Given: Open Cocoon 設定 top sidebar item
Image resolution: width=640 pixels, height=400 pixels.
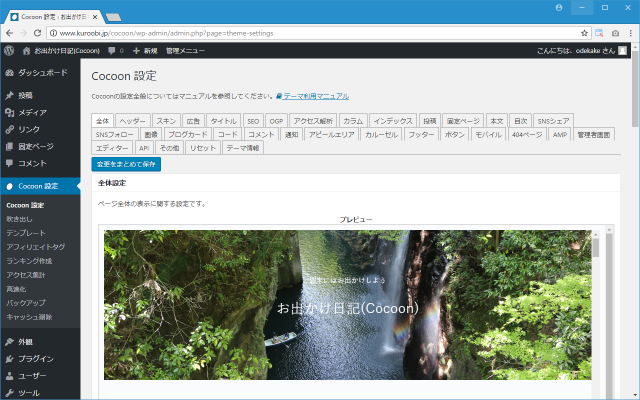Looking at the screenshot, I should 40,186.
